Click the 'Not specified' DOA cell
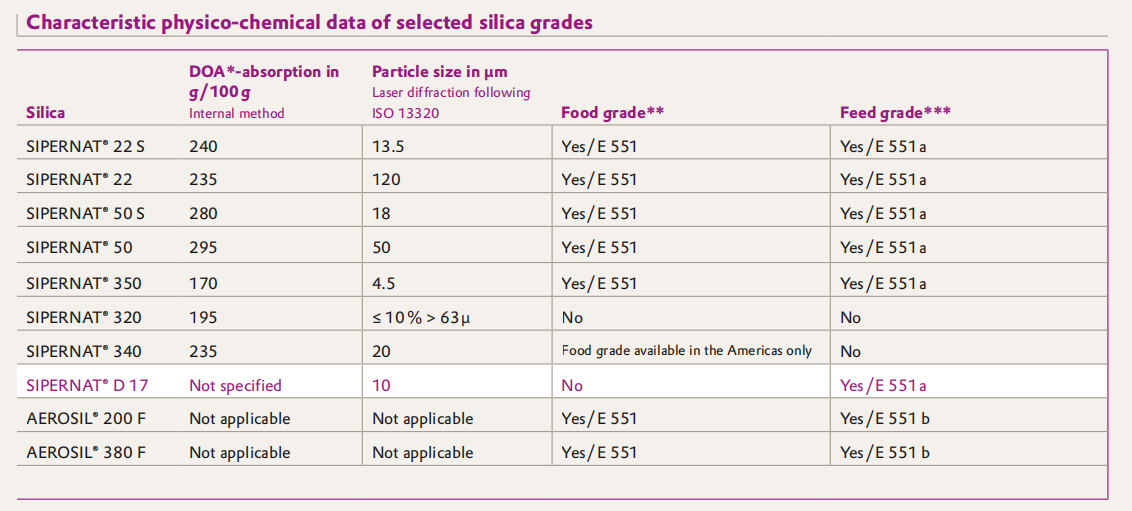Viewport: 1132px width, 511px height. tap(235, 385)
